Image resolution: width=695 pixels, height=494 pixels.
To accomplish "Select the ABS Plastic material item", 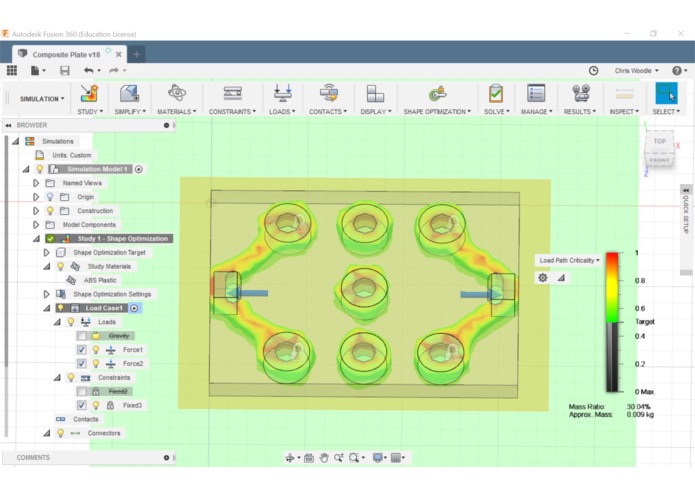I will (100, 280).
